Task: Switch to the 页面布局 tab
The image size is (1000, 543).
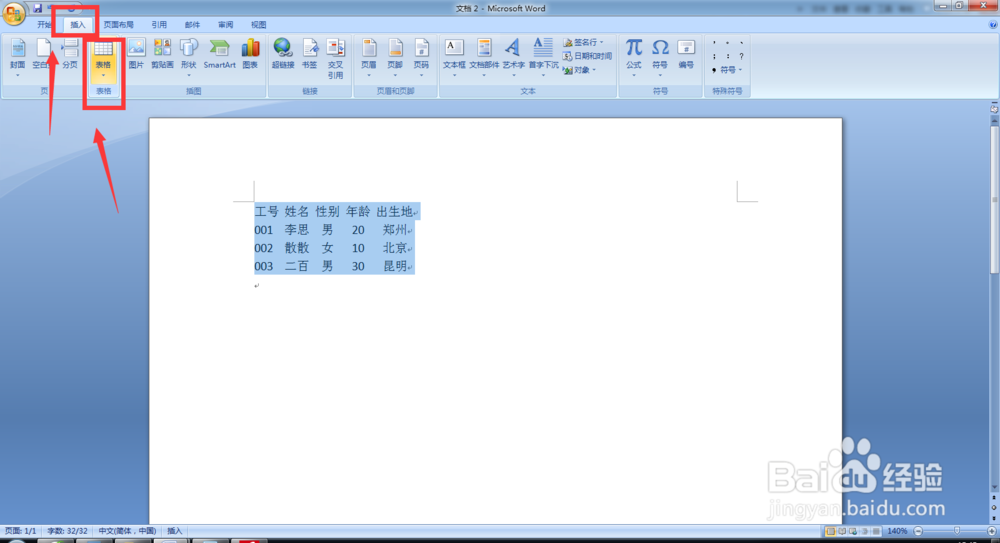Action: [x=119, y=25]
